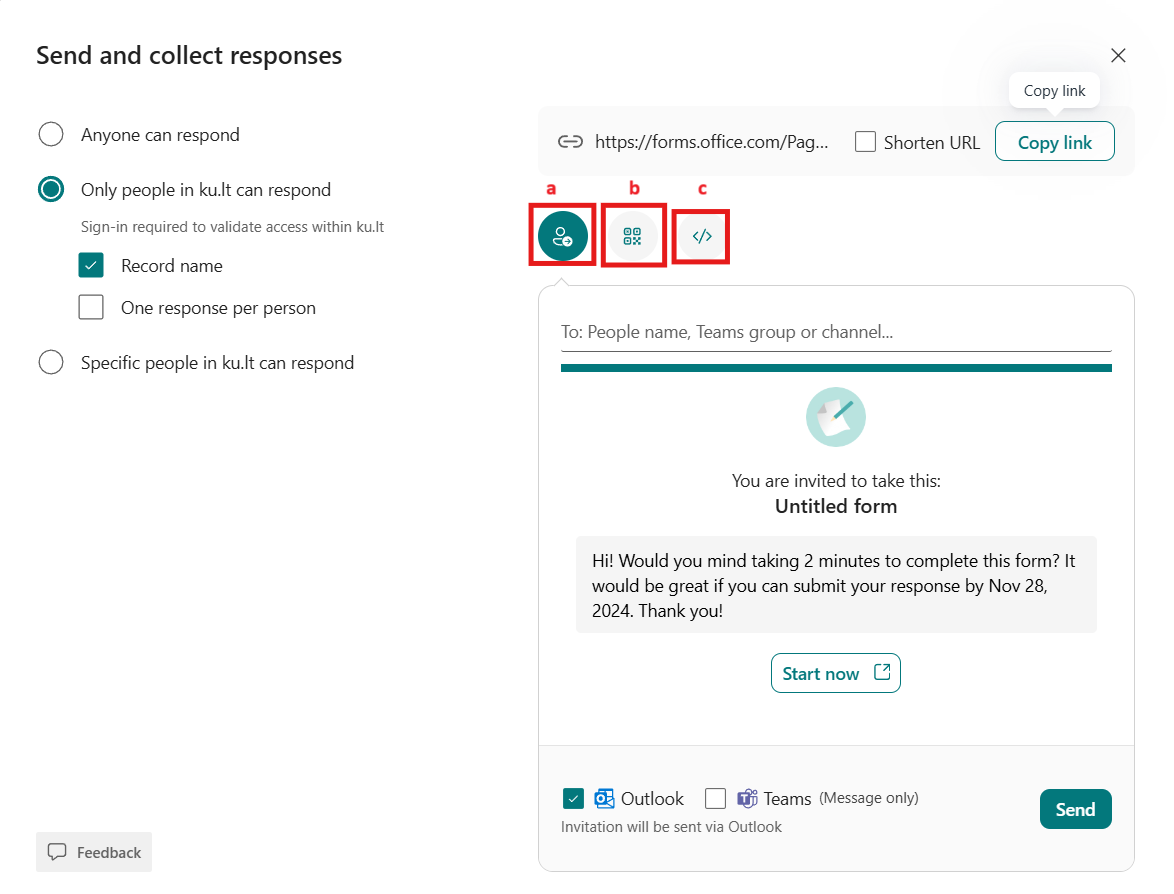Select the Anyone can respond option

pos(50,133)
